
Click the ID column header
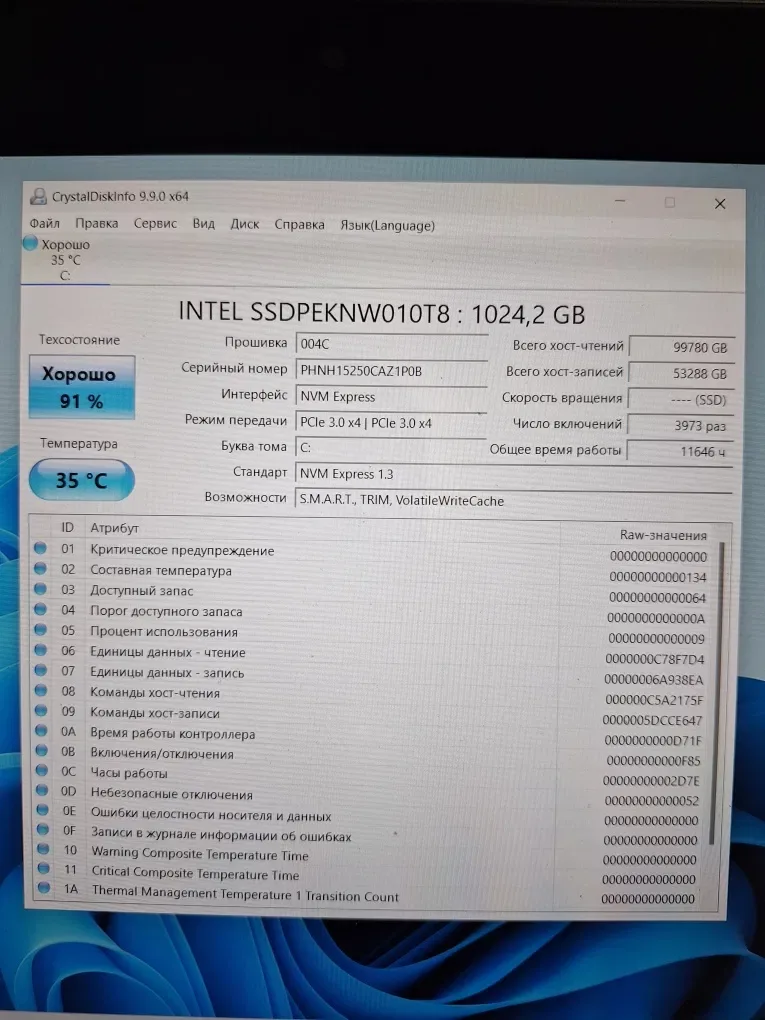(x=67, y=527)
